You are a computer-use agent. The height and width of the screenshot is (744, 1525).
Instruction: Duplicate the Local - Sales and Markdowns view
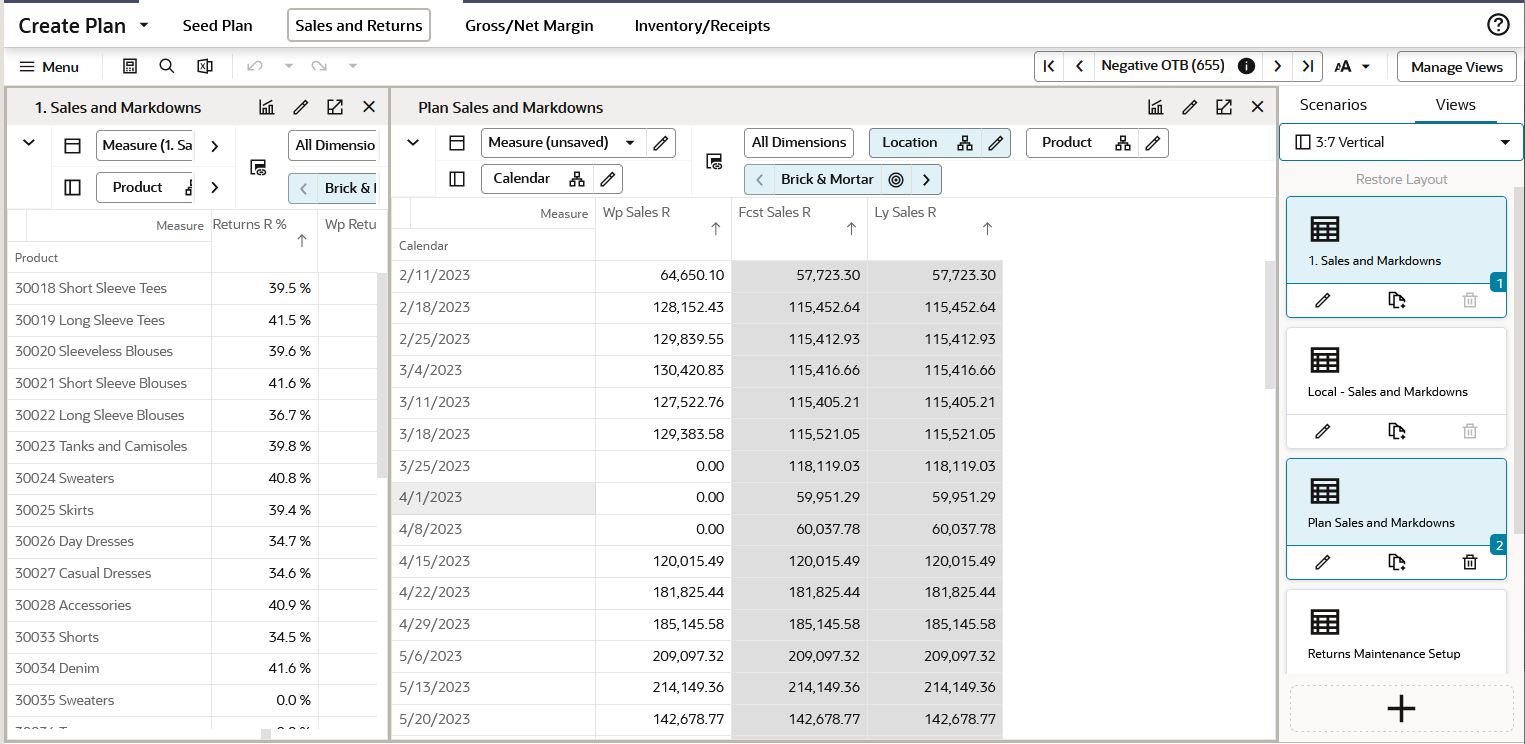point(1397,431)
